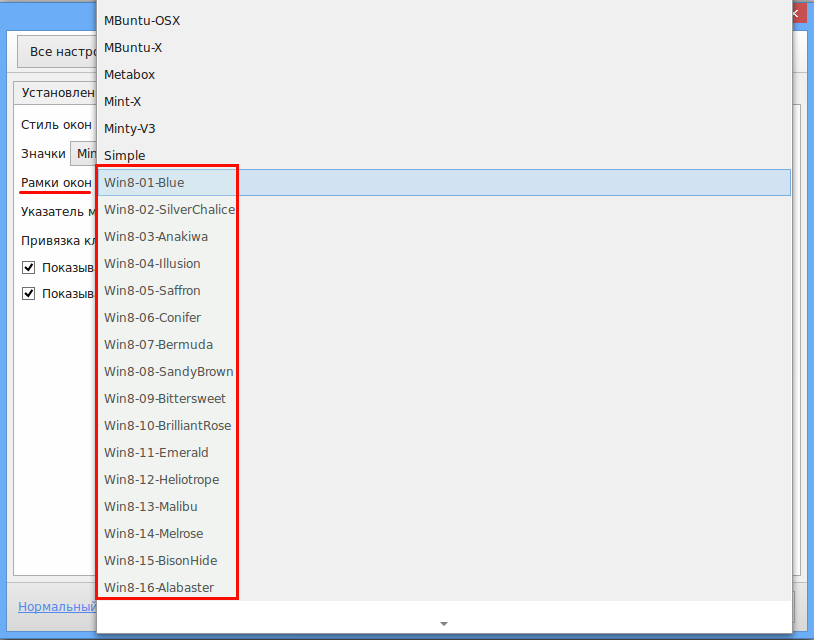This screenshot has height=640, width=814.
Task: Switch to the 'Установлен' tab
Action: click(56, 93)
